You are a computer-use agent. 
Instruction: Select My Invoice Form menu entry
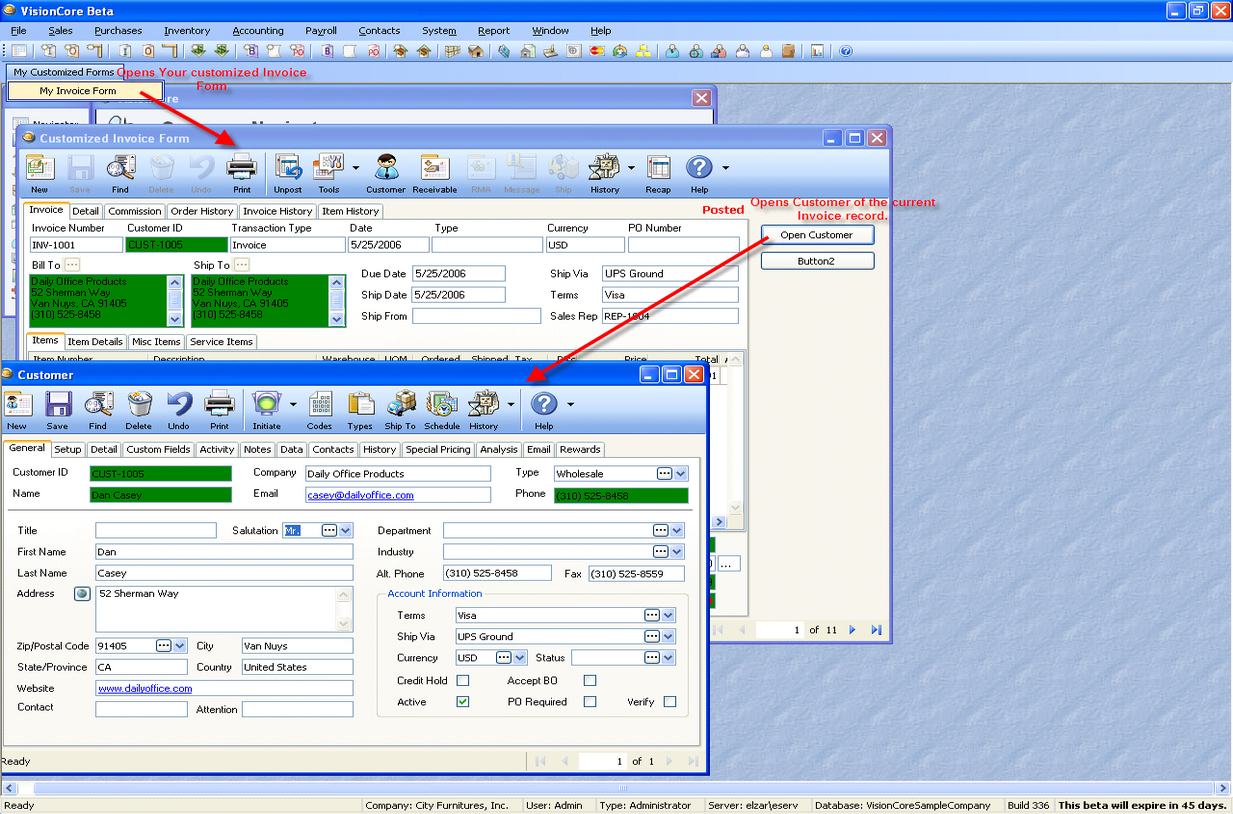85,91
